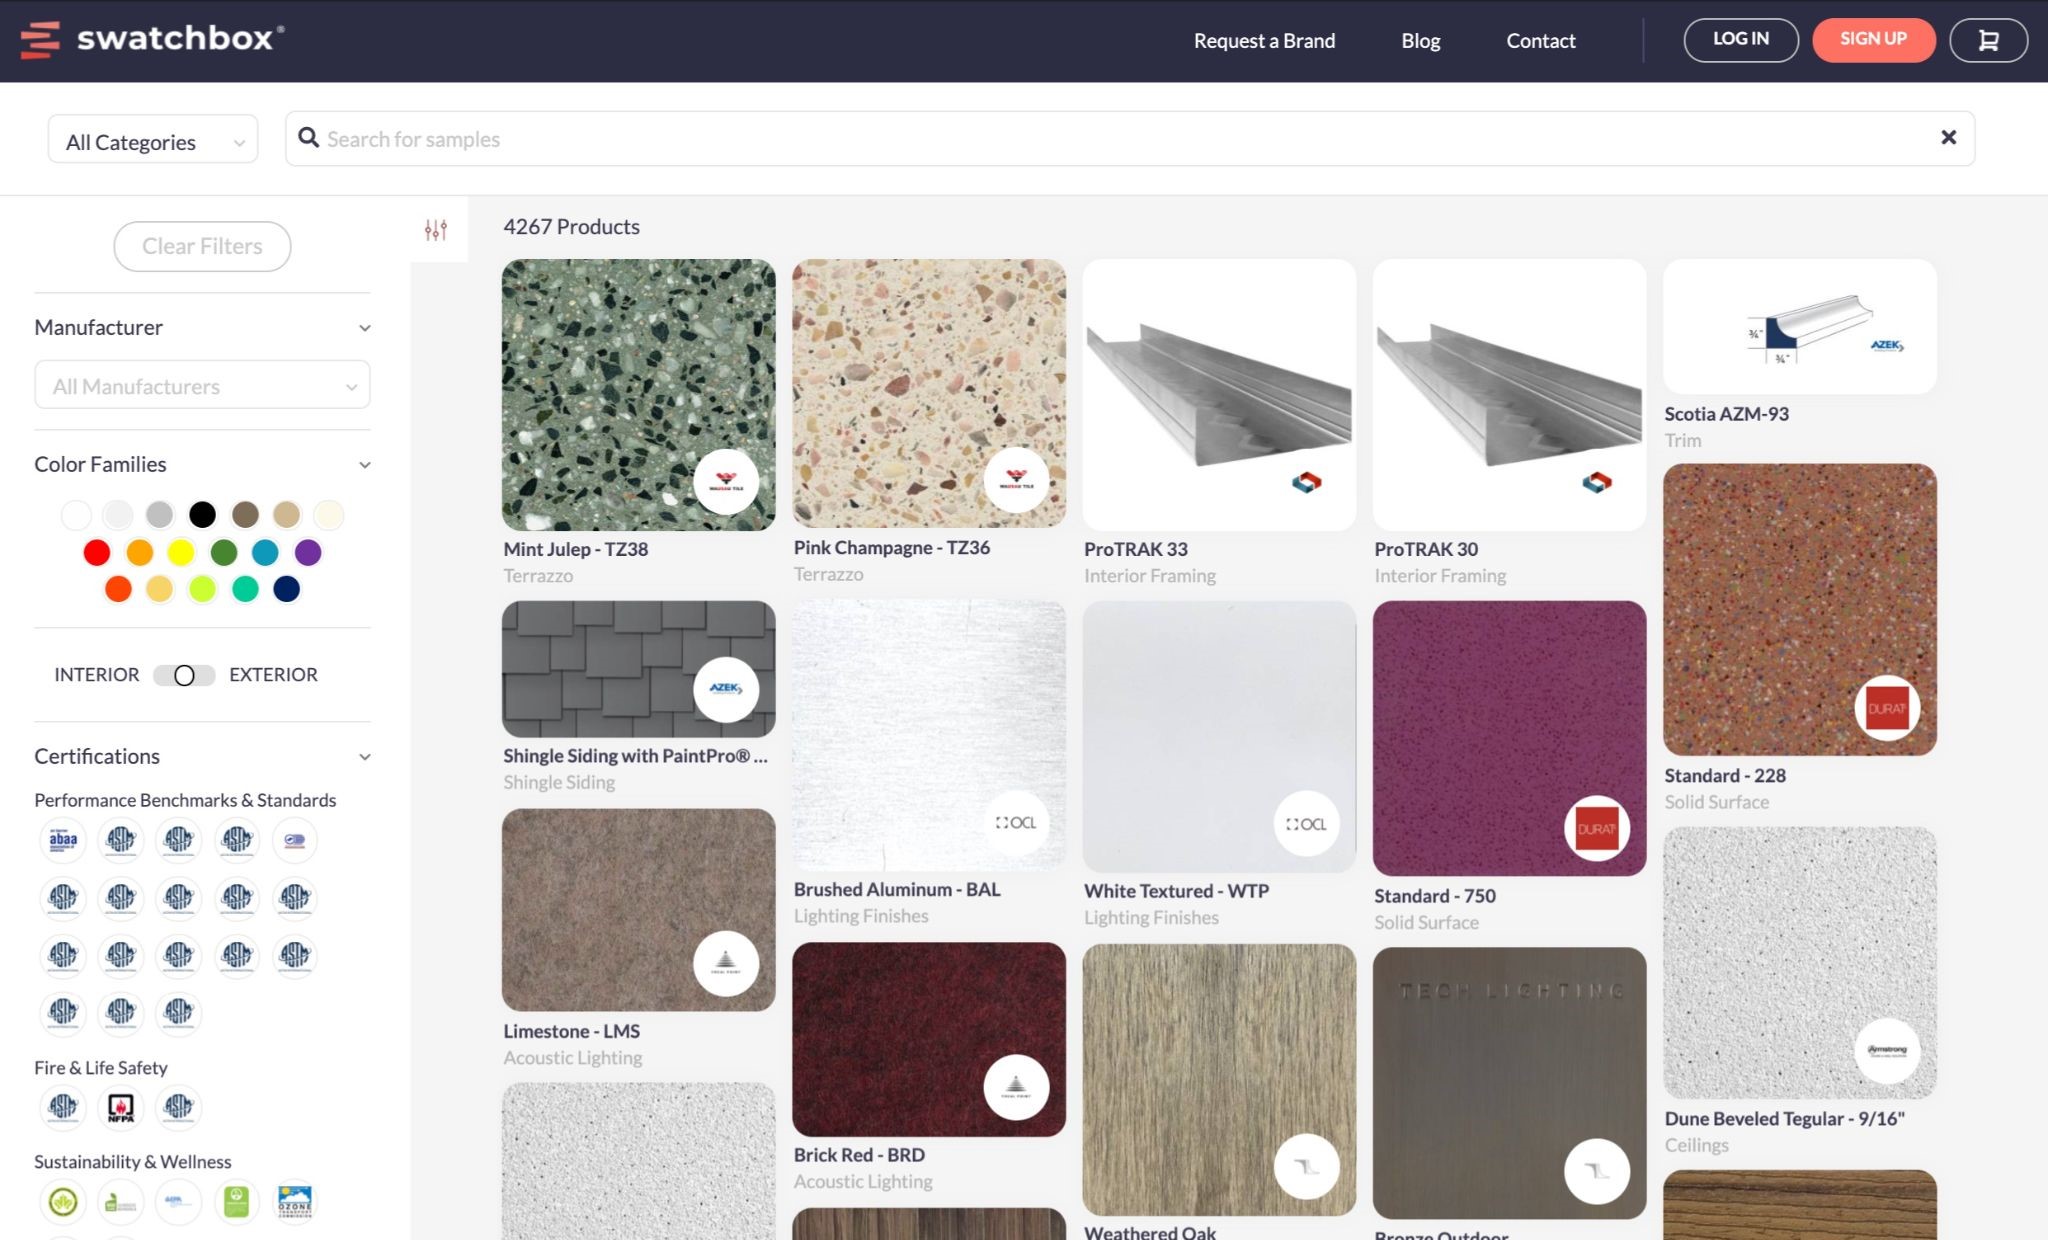
Task: Open Request a Brand in navigation
Action: 1264,41
